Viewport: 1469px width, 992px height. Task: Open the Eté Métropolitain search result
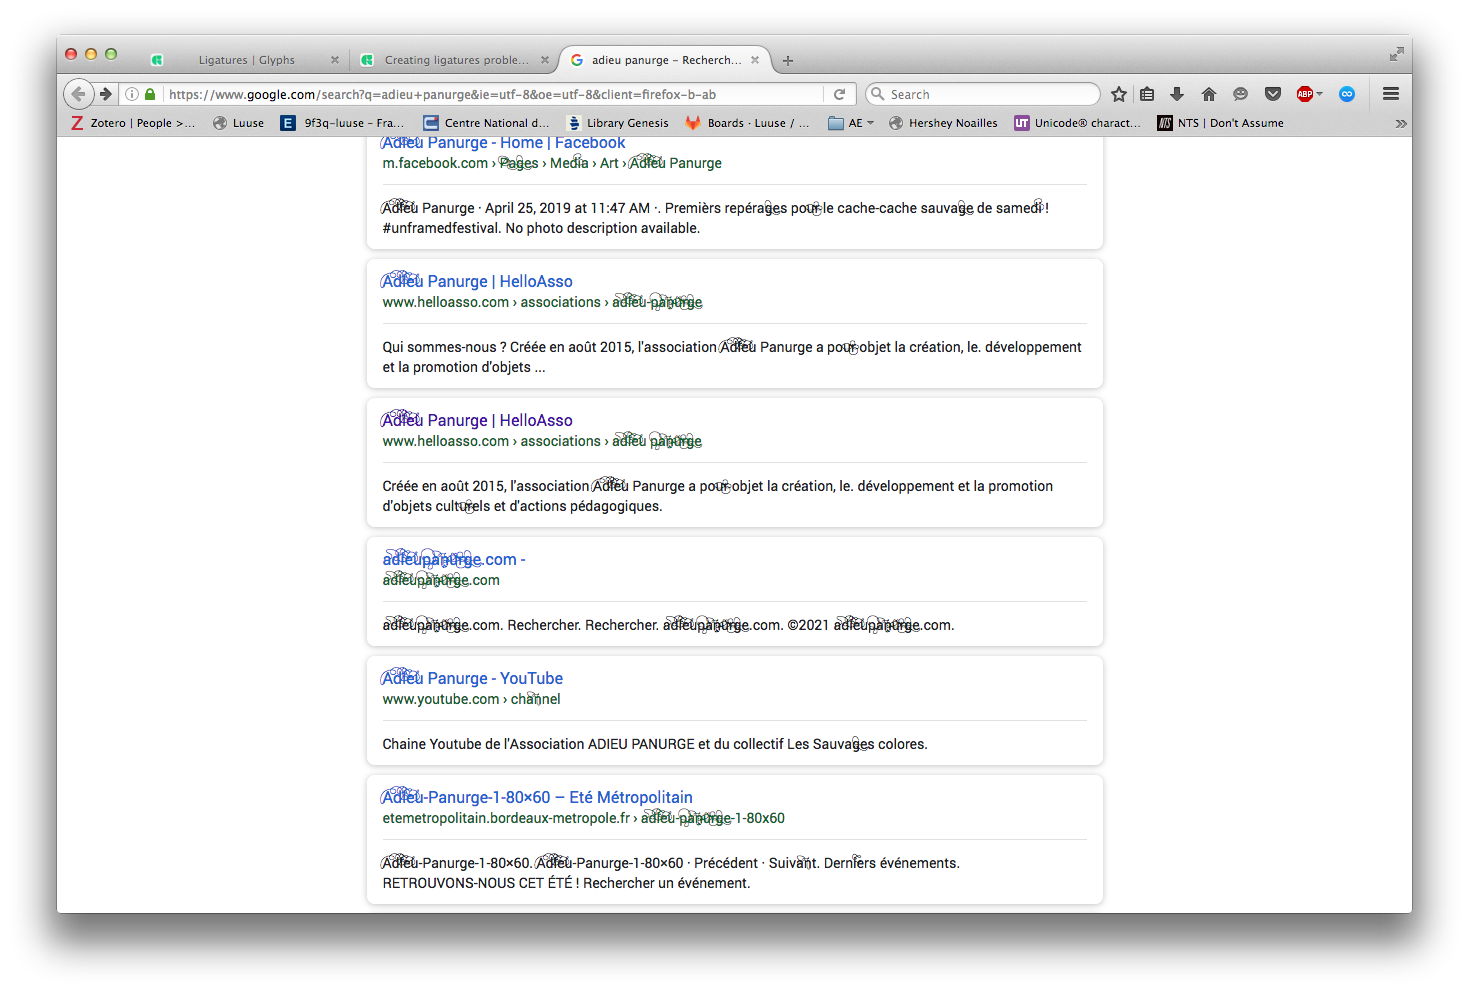coord(537,797)
